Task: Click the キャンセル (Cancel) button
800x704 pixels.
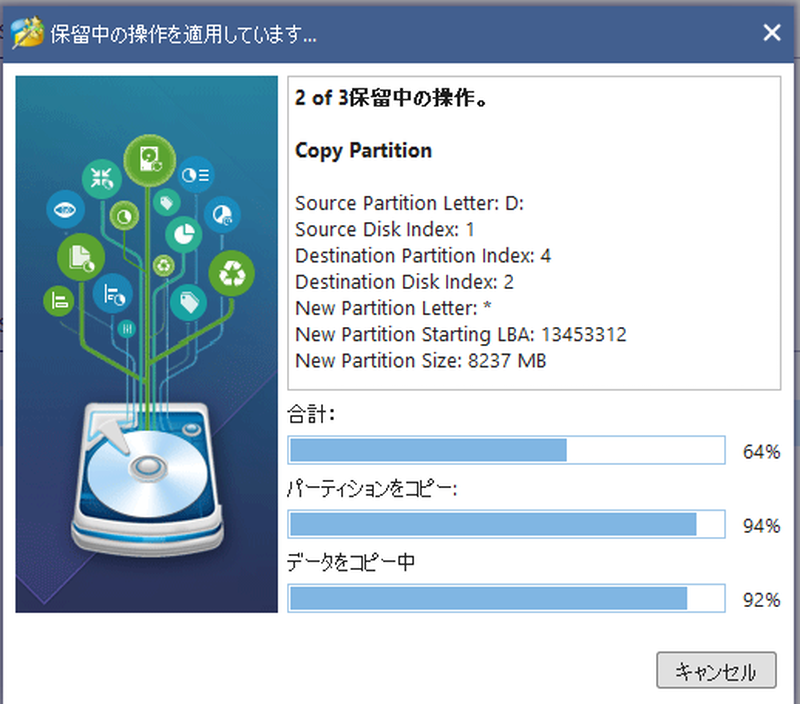Action: pyautogui.click(x=716, y=670)
